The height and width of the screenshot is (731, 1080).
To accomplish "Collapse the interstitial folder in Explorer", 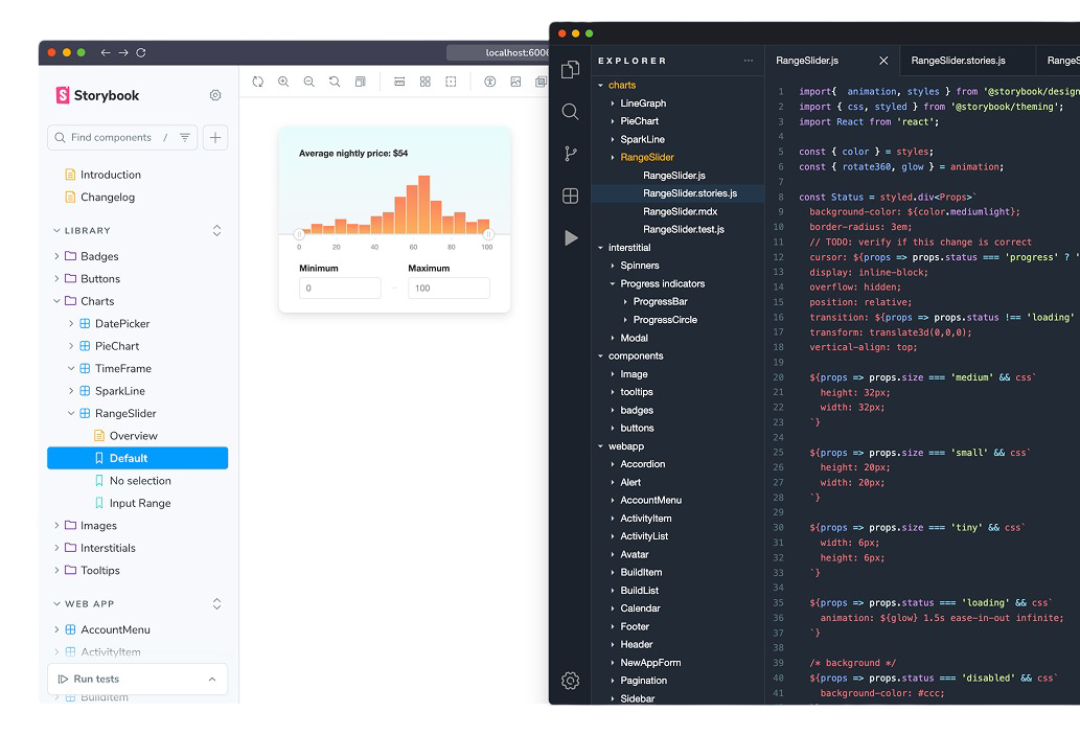I will tap(623, 247).
